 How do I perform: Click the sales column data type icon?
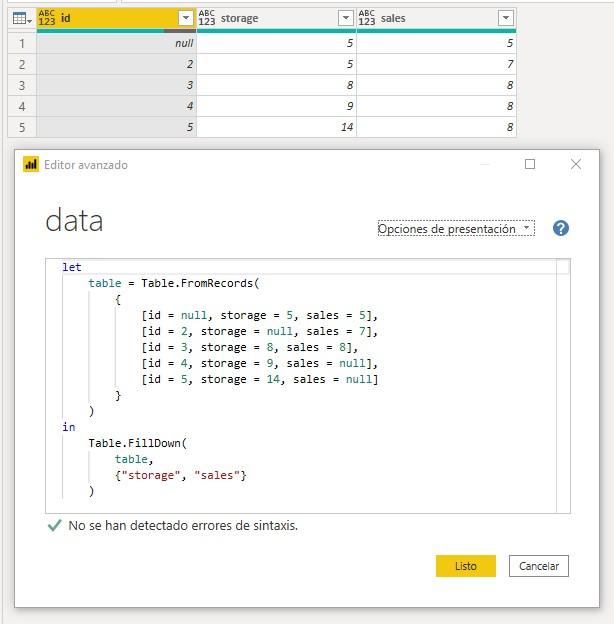(367, 18)
